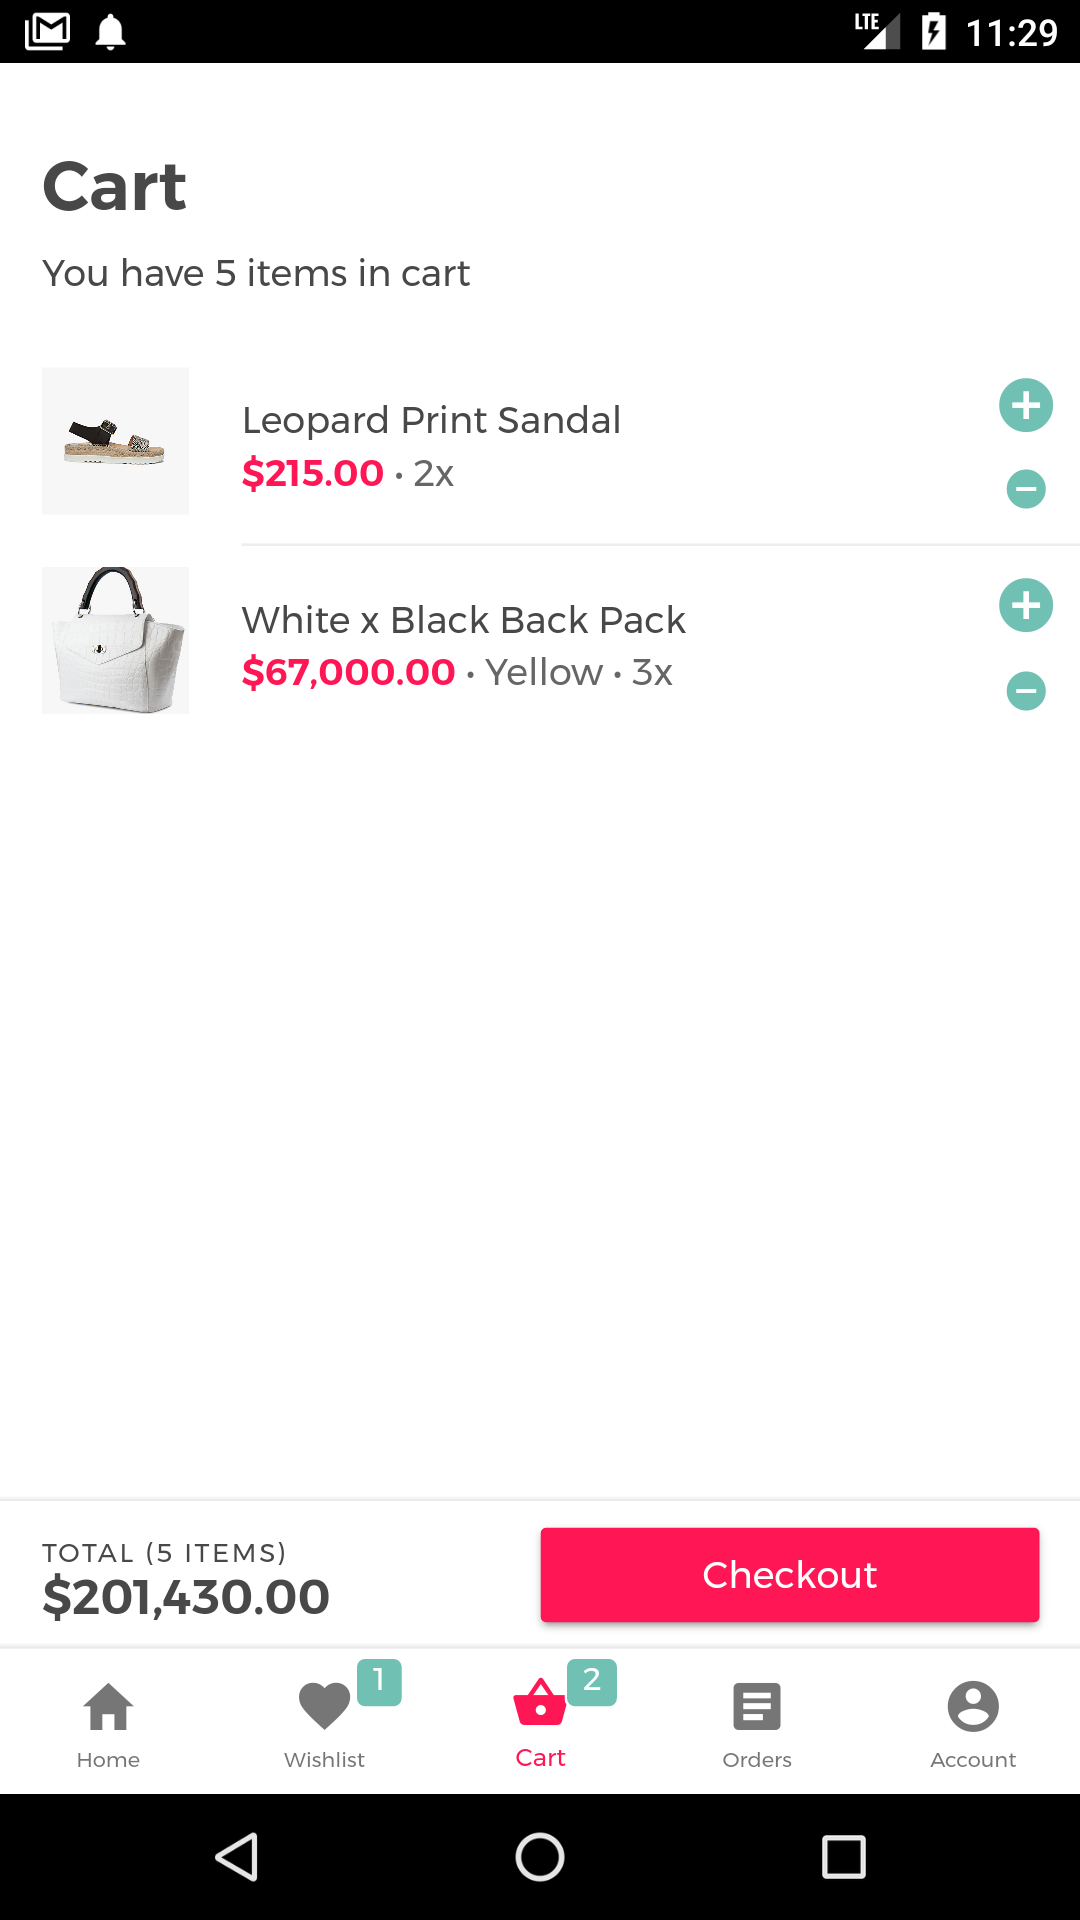Decrease Leopard Print Sandal quantity

1026,489
